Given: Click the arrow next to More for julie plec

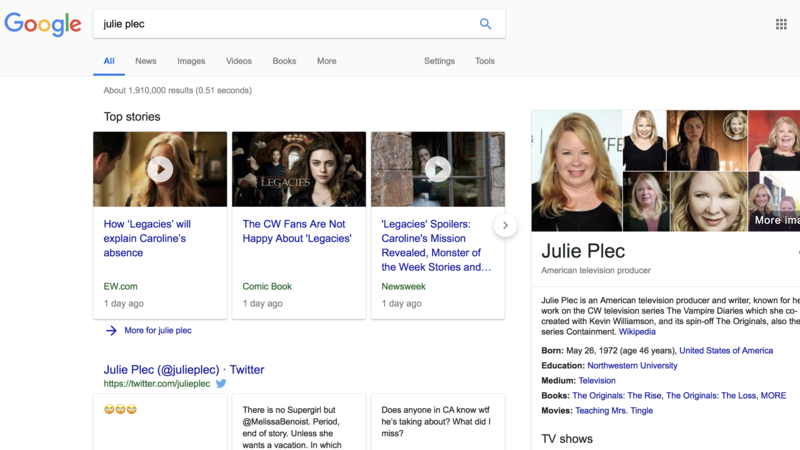Looking at the screenshot, I should tap(112, 330).
